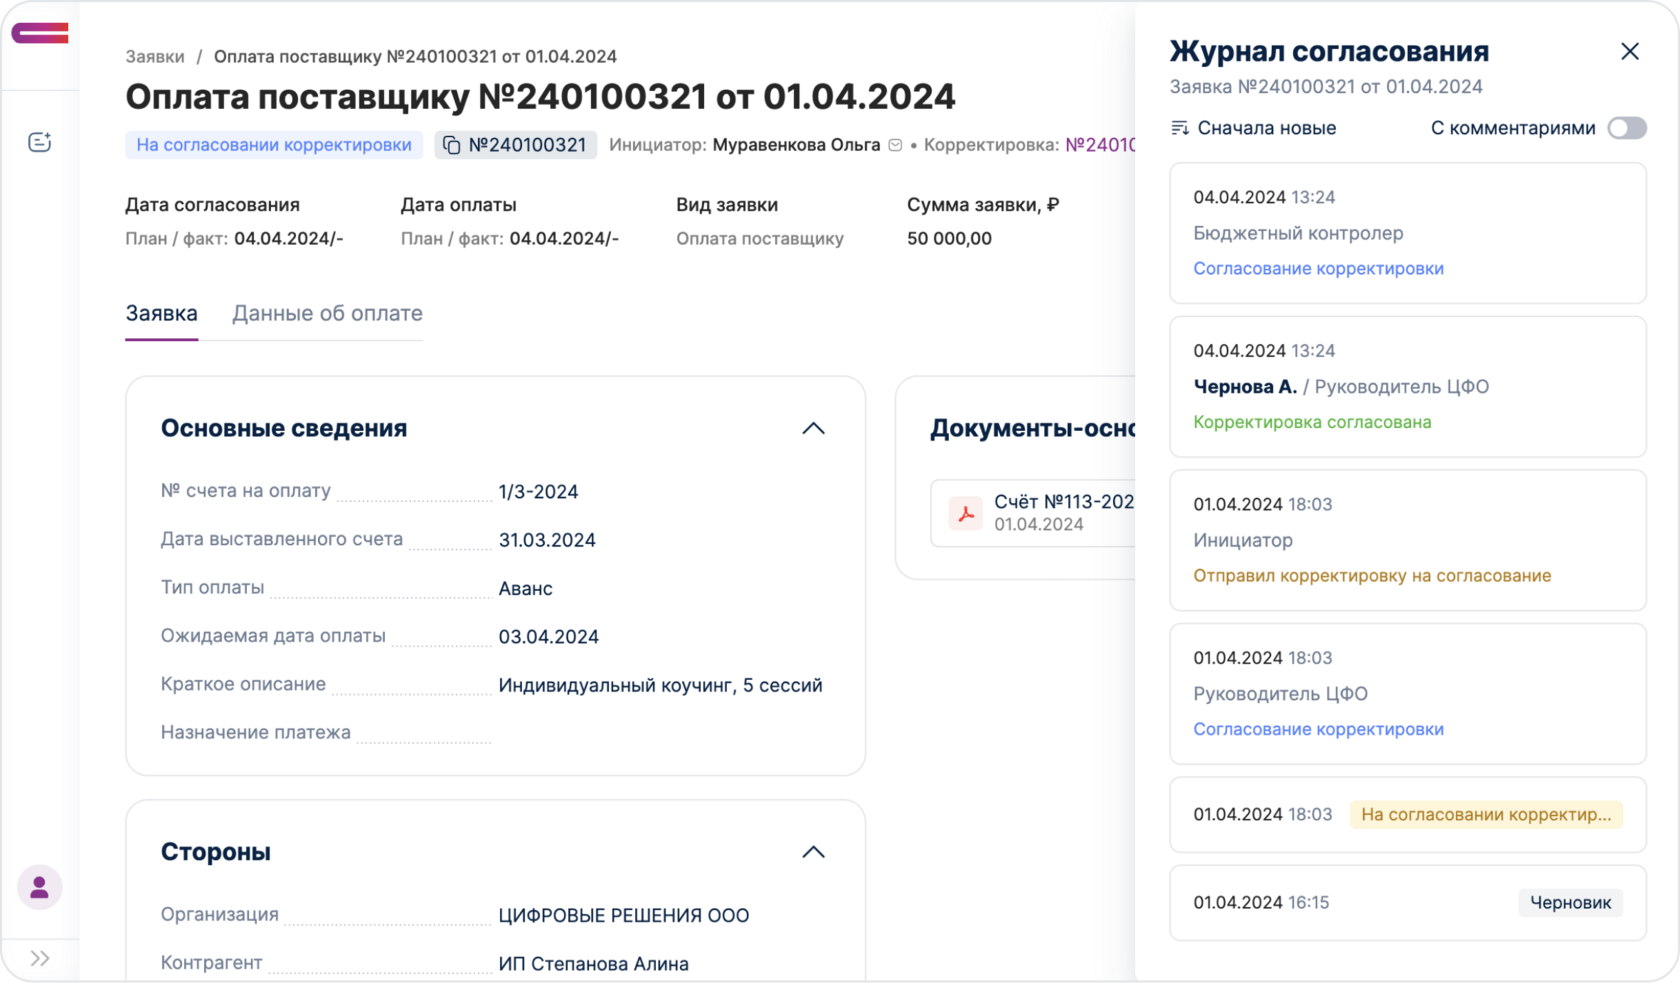Open the requests list sidebar icon
The width and height of the screenshot is (1680, 983).
click(x=40, y=142)
